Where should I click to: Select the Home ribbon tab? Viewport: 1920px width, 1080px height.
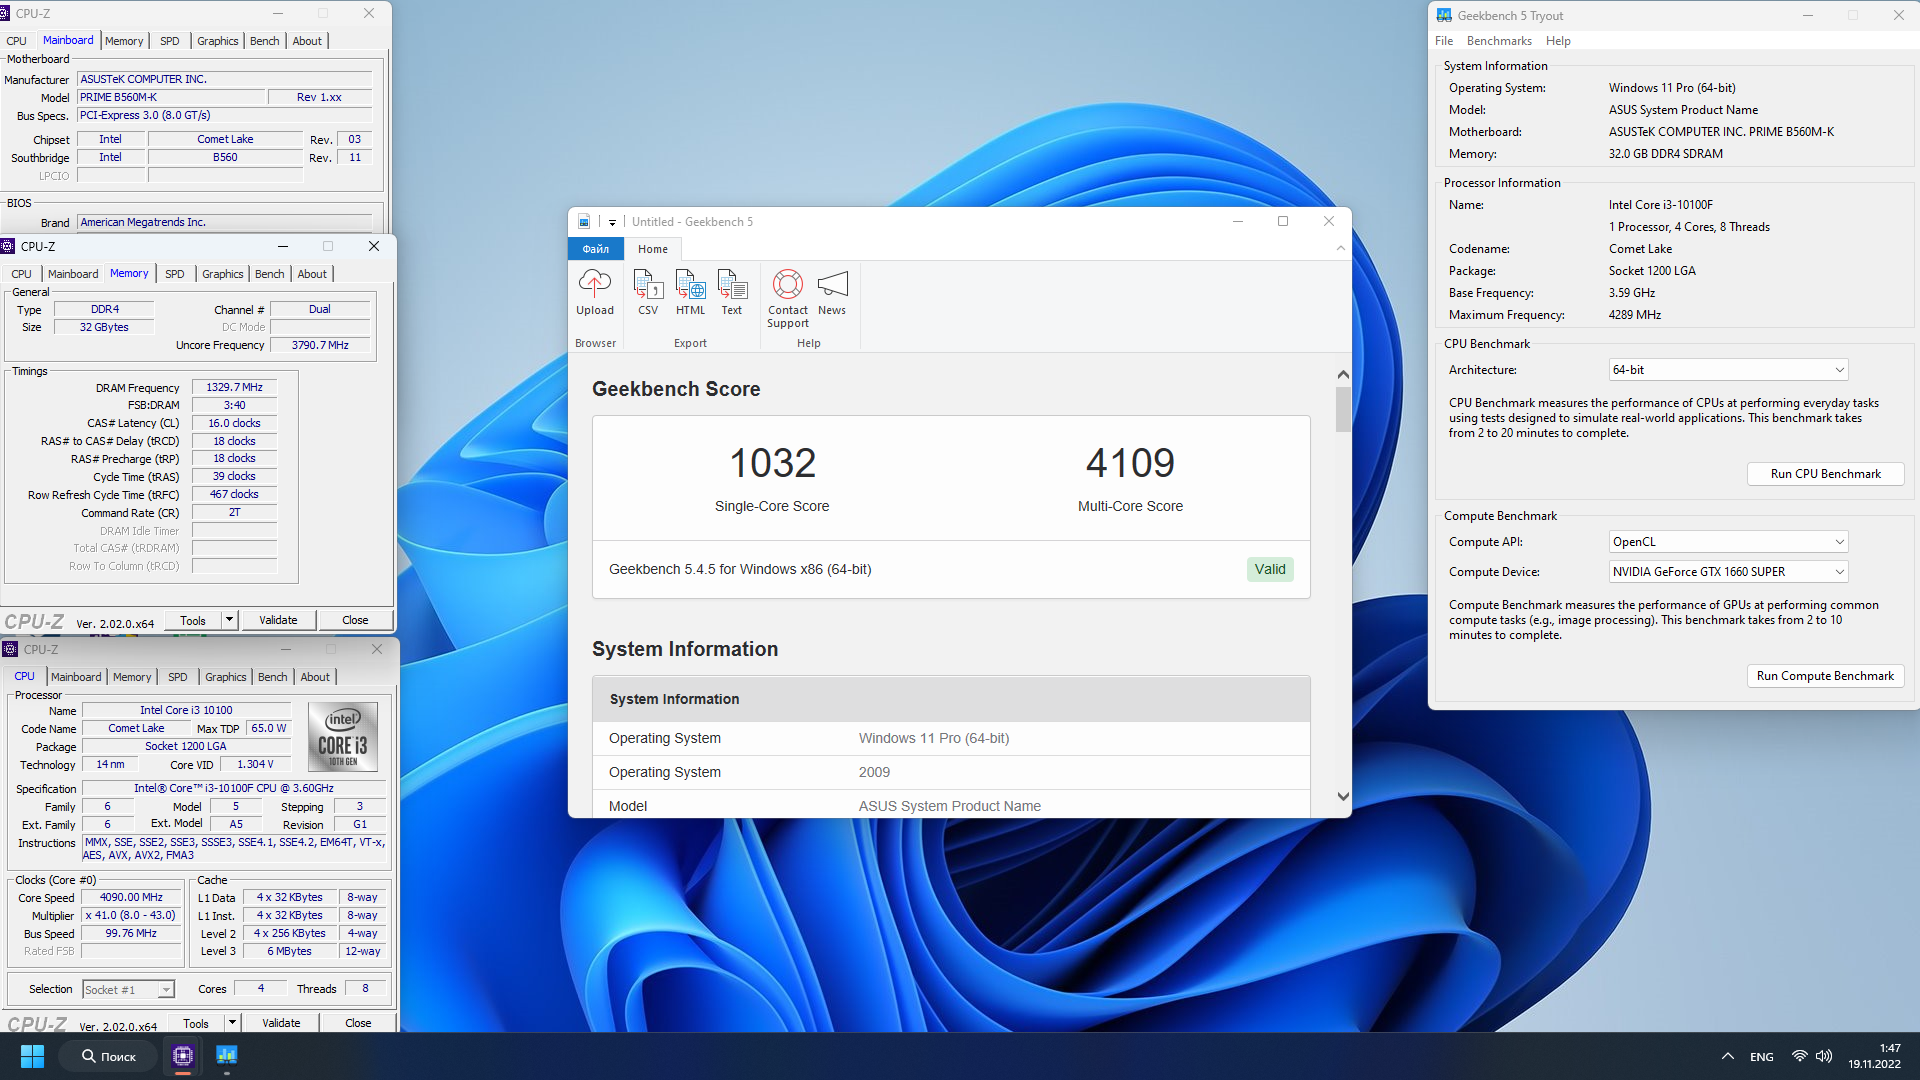point(653,249)
